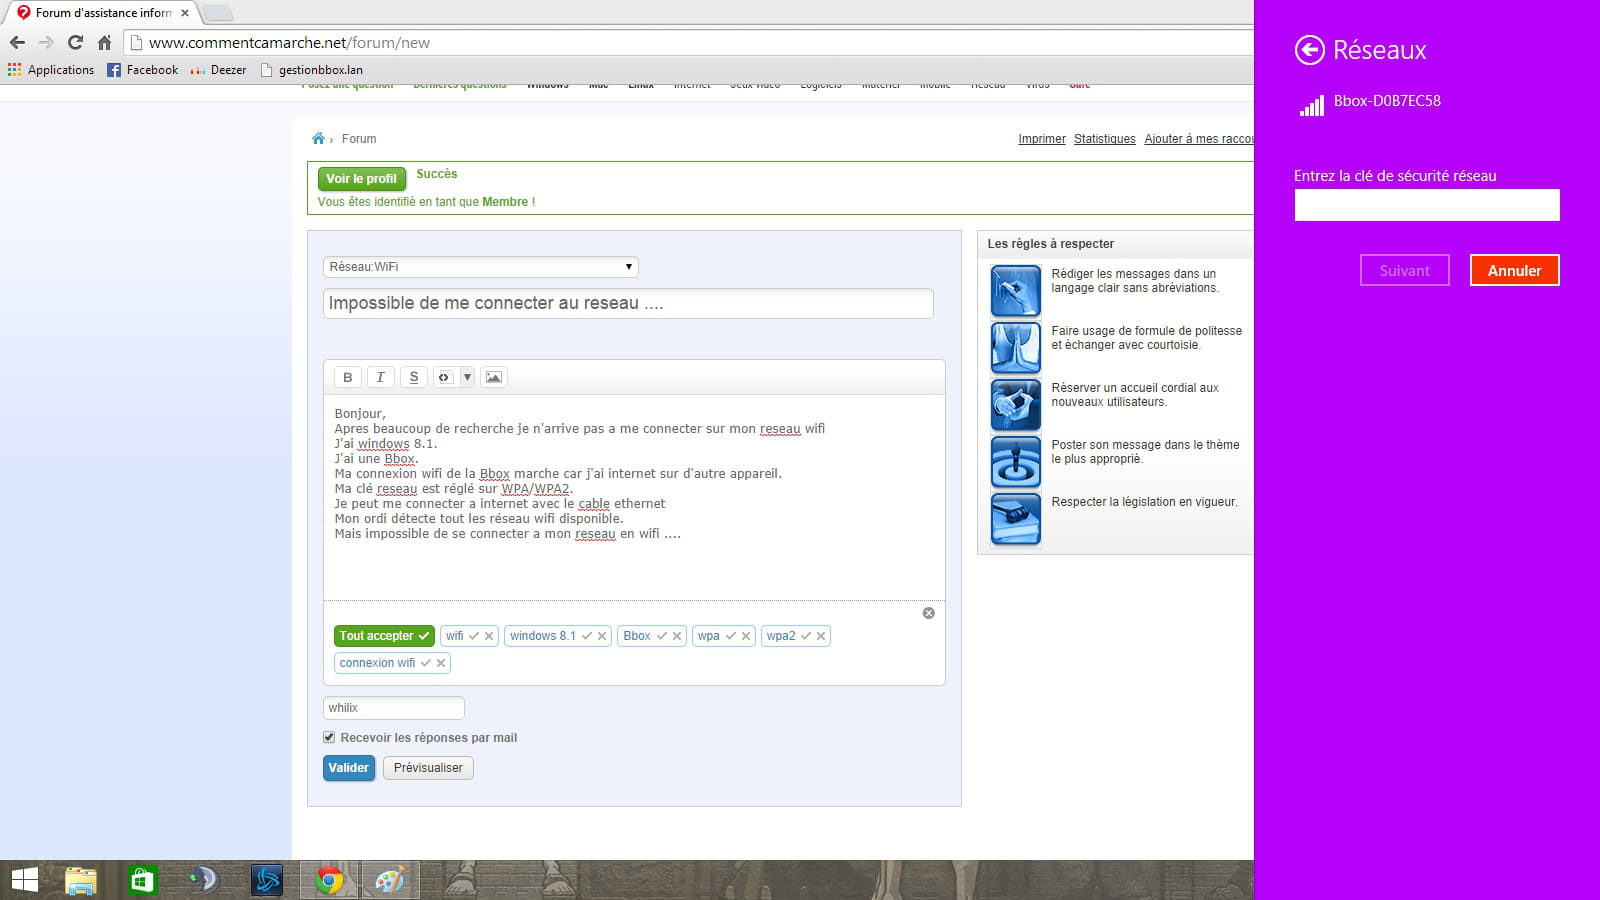
Task: Click inside the message body text area
Action: click(x=634, y=498)
